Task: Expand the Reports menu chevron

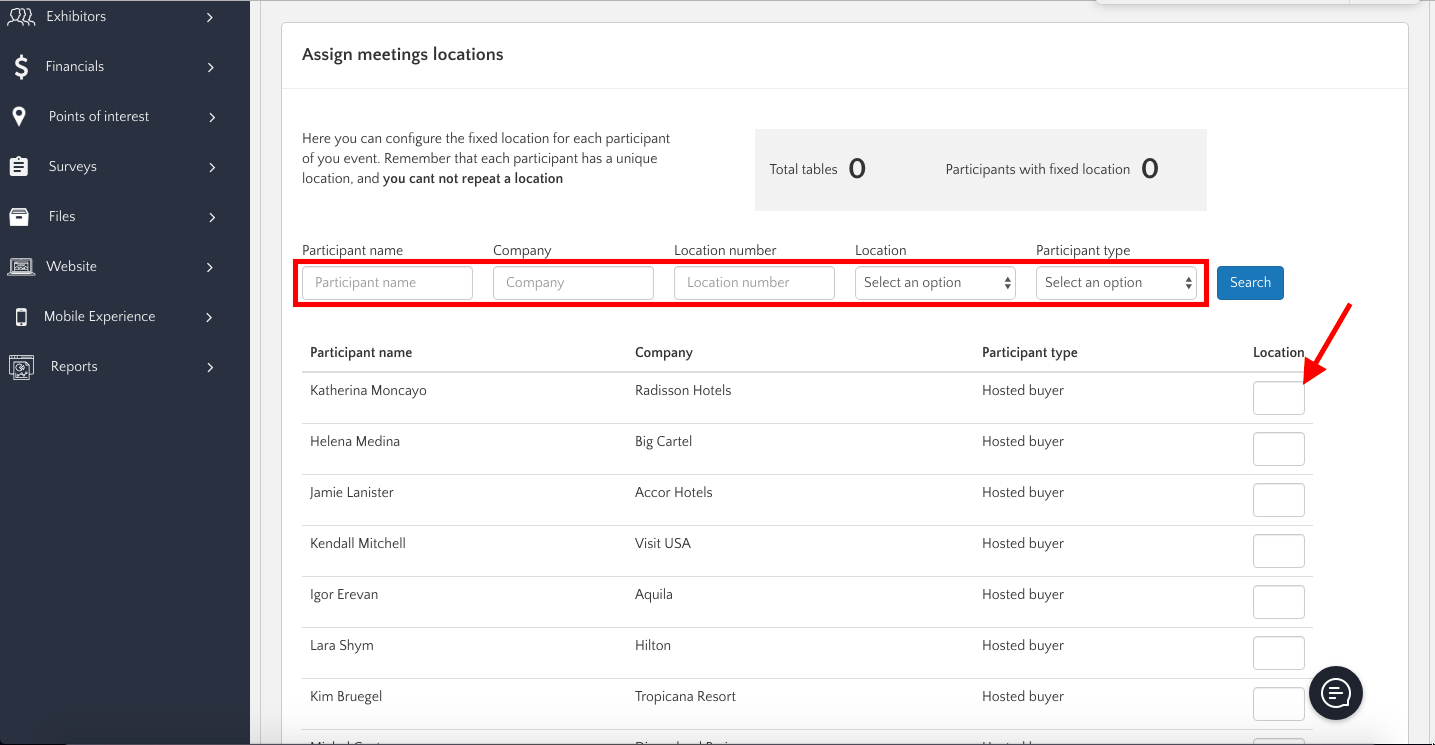Action: (211, 367)
